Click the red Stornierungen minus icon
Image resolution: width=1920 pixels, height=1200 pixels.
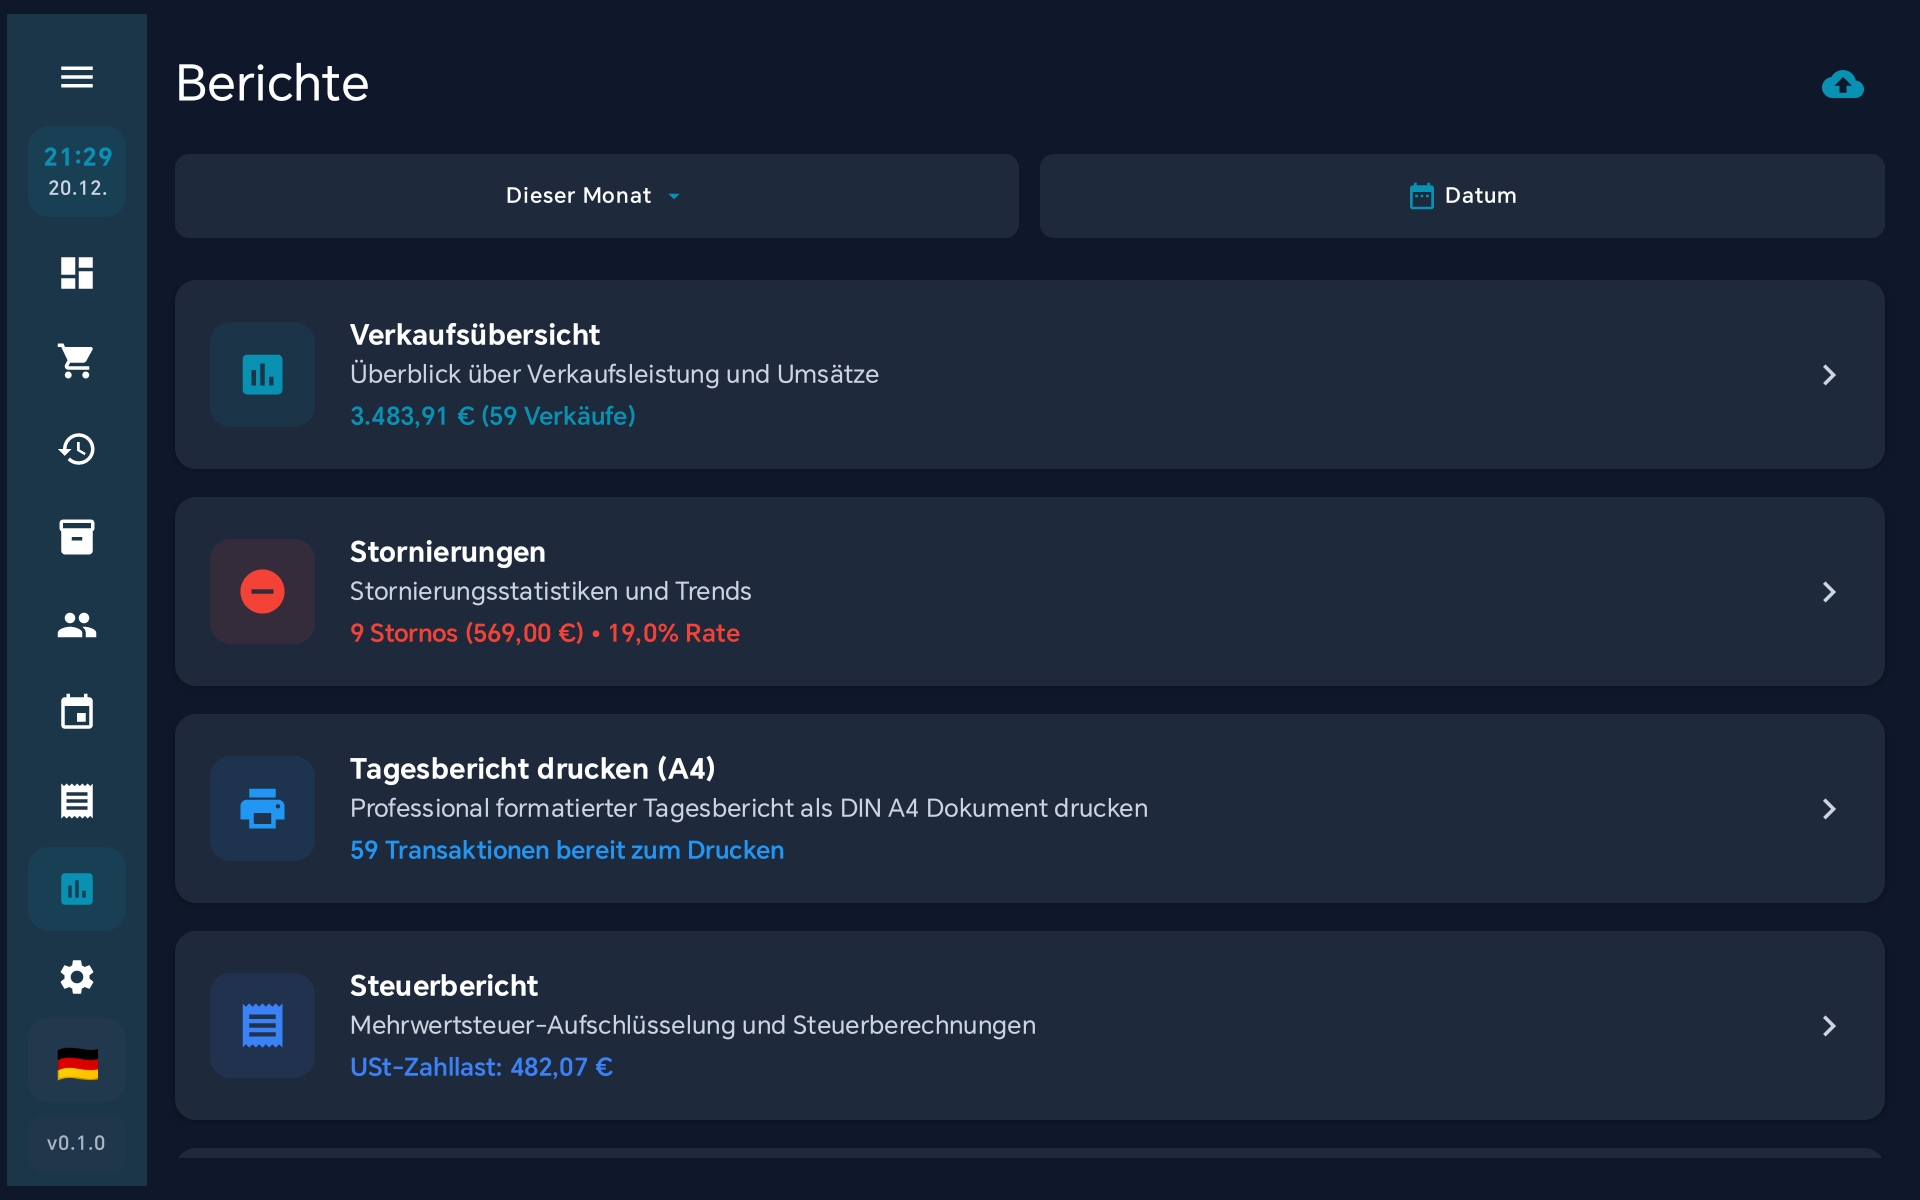coord(262,592)
